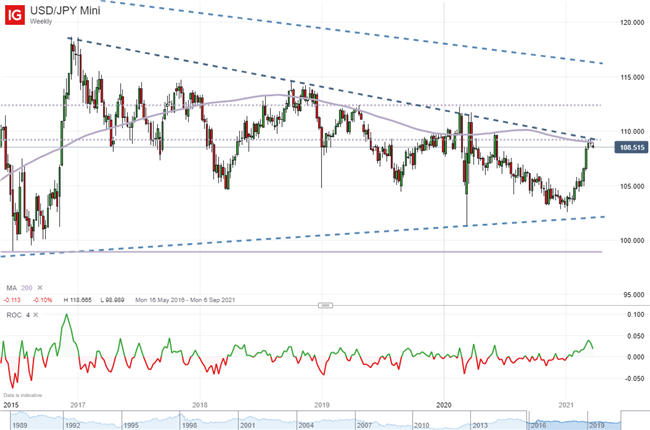Click the 115.000 price axis label
This screenshot has width=650, height=430.
click(633, 77)
